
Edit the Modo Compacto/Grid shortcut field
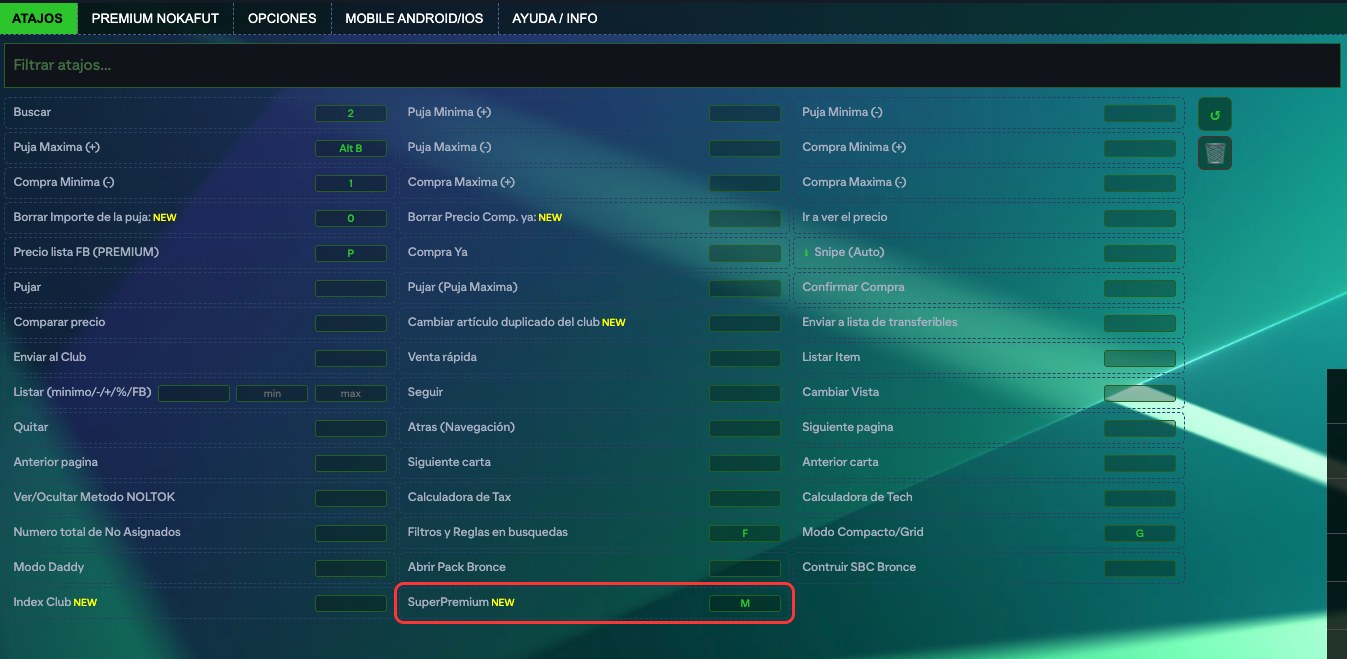[1140, 534]
